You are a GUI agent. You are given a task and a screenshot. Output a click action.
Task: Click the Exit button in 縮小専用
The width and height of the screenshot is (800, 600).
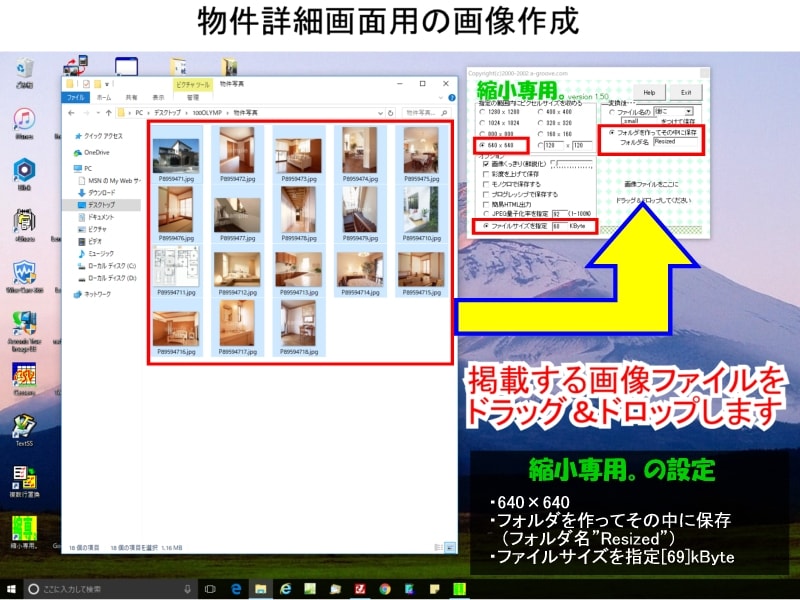(686, 92)
